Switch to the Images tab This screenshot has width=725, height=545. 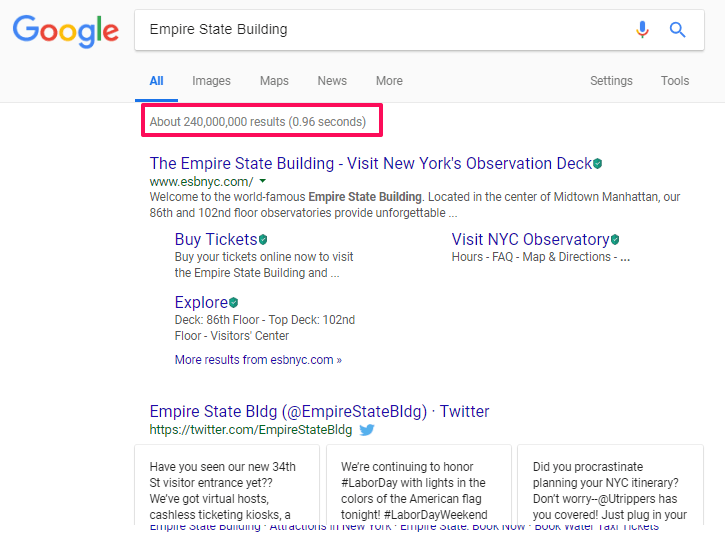click(x=211, y=81)
